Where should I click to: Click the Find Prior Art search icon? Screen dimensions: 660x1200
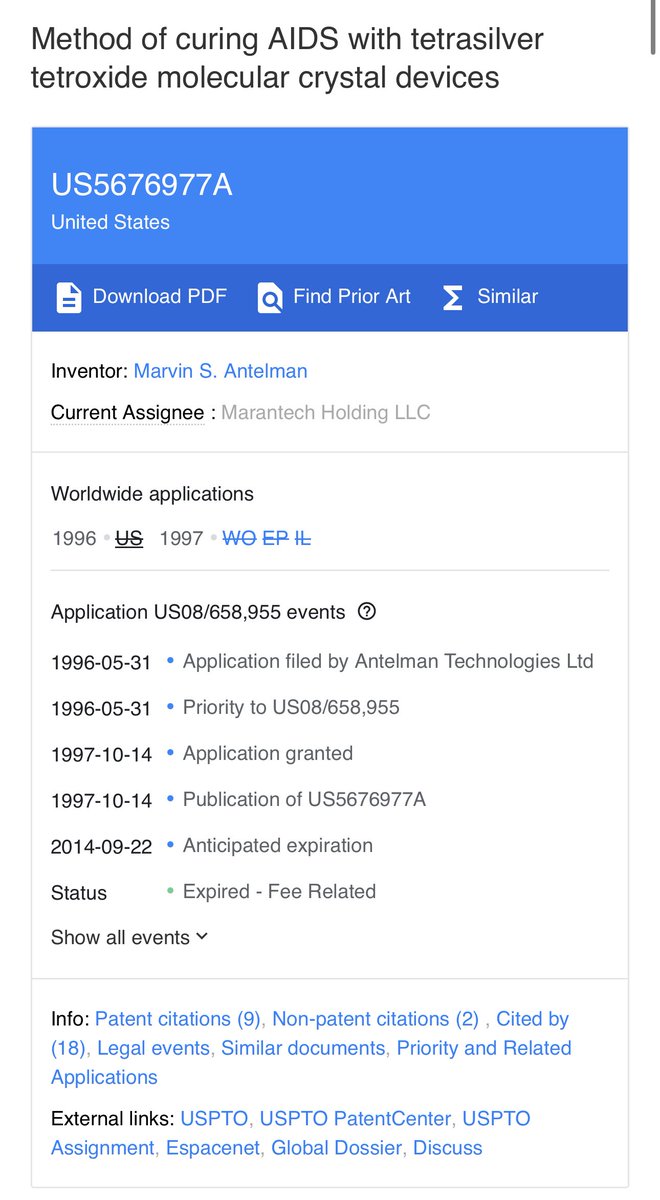269,297
